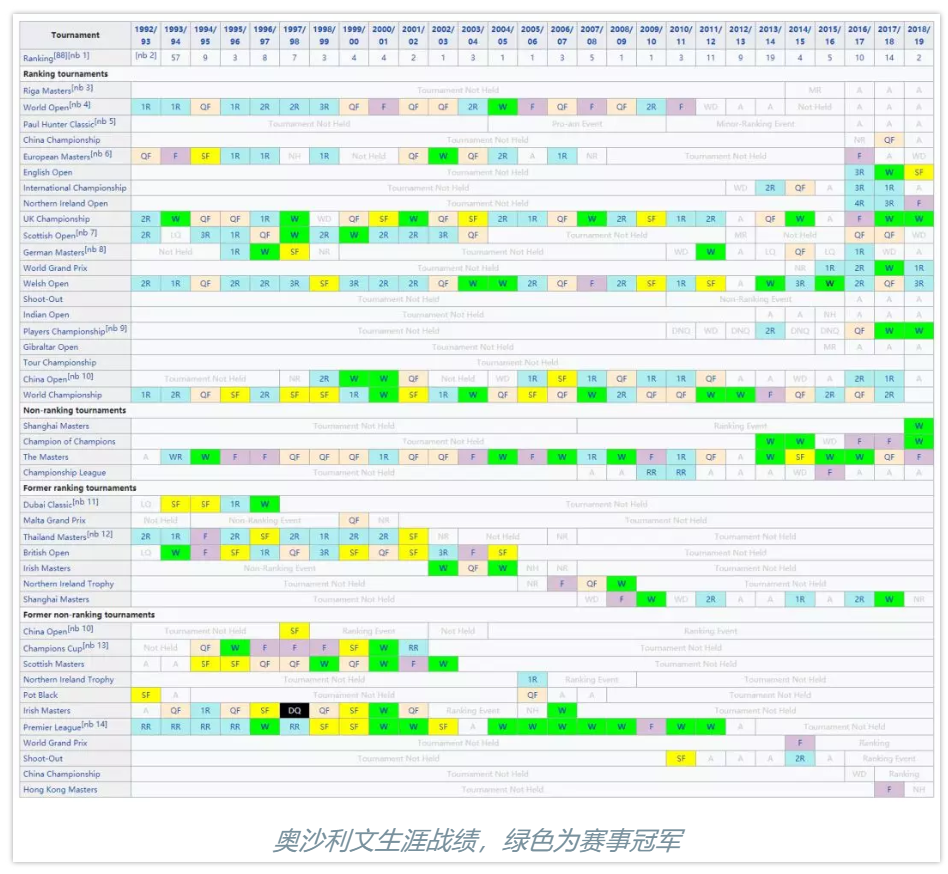Select the 1992/93 season column header
This screenshot has width=948, height=874.
tap(146, 35)
